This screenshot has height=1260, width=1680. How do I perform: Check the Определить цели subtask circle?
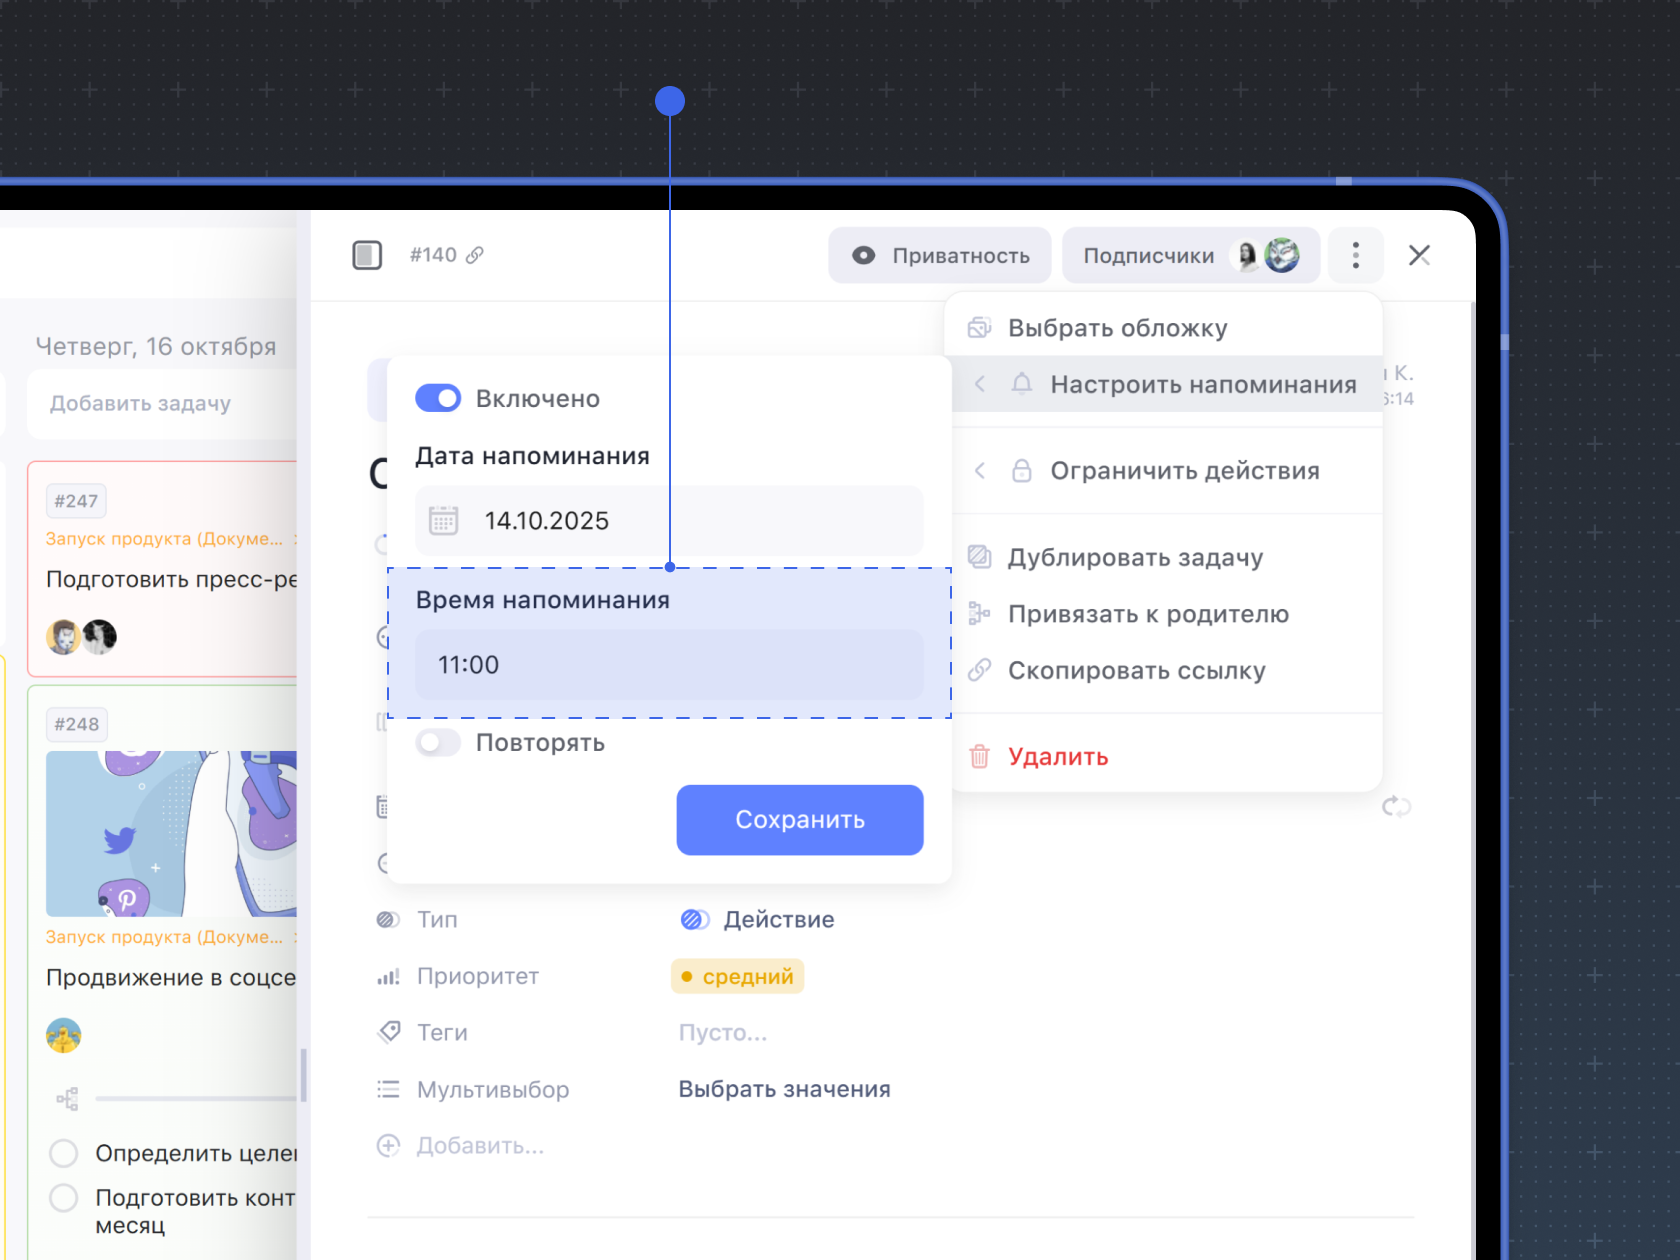64,1154
